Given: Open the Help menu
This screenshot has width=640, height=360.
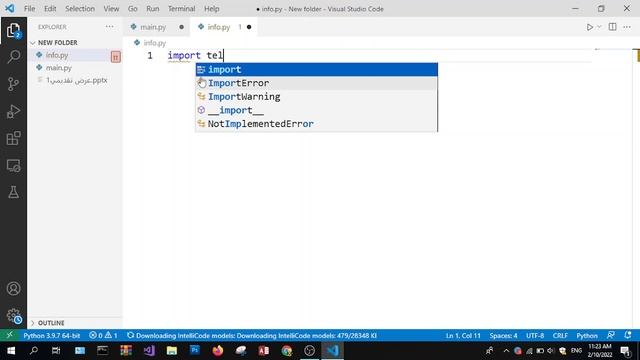Looking at the screenshot, I should pos(211,9).
